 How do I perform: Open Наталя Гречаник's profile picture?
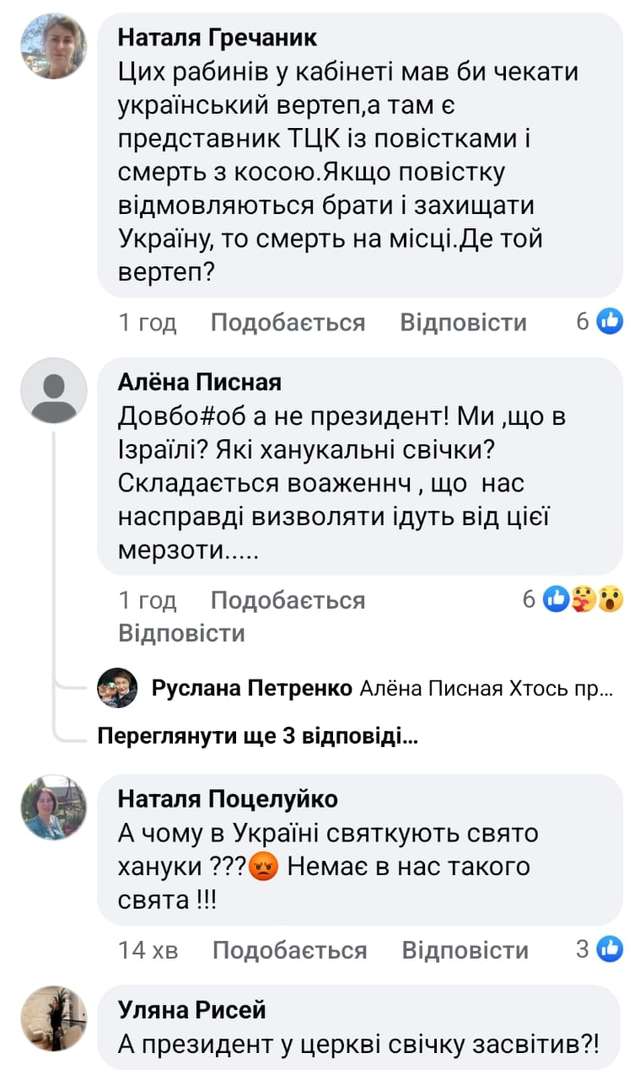pos(54,47)
